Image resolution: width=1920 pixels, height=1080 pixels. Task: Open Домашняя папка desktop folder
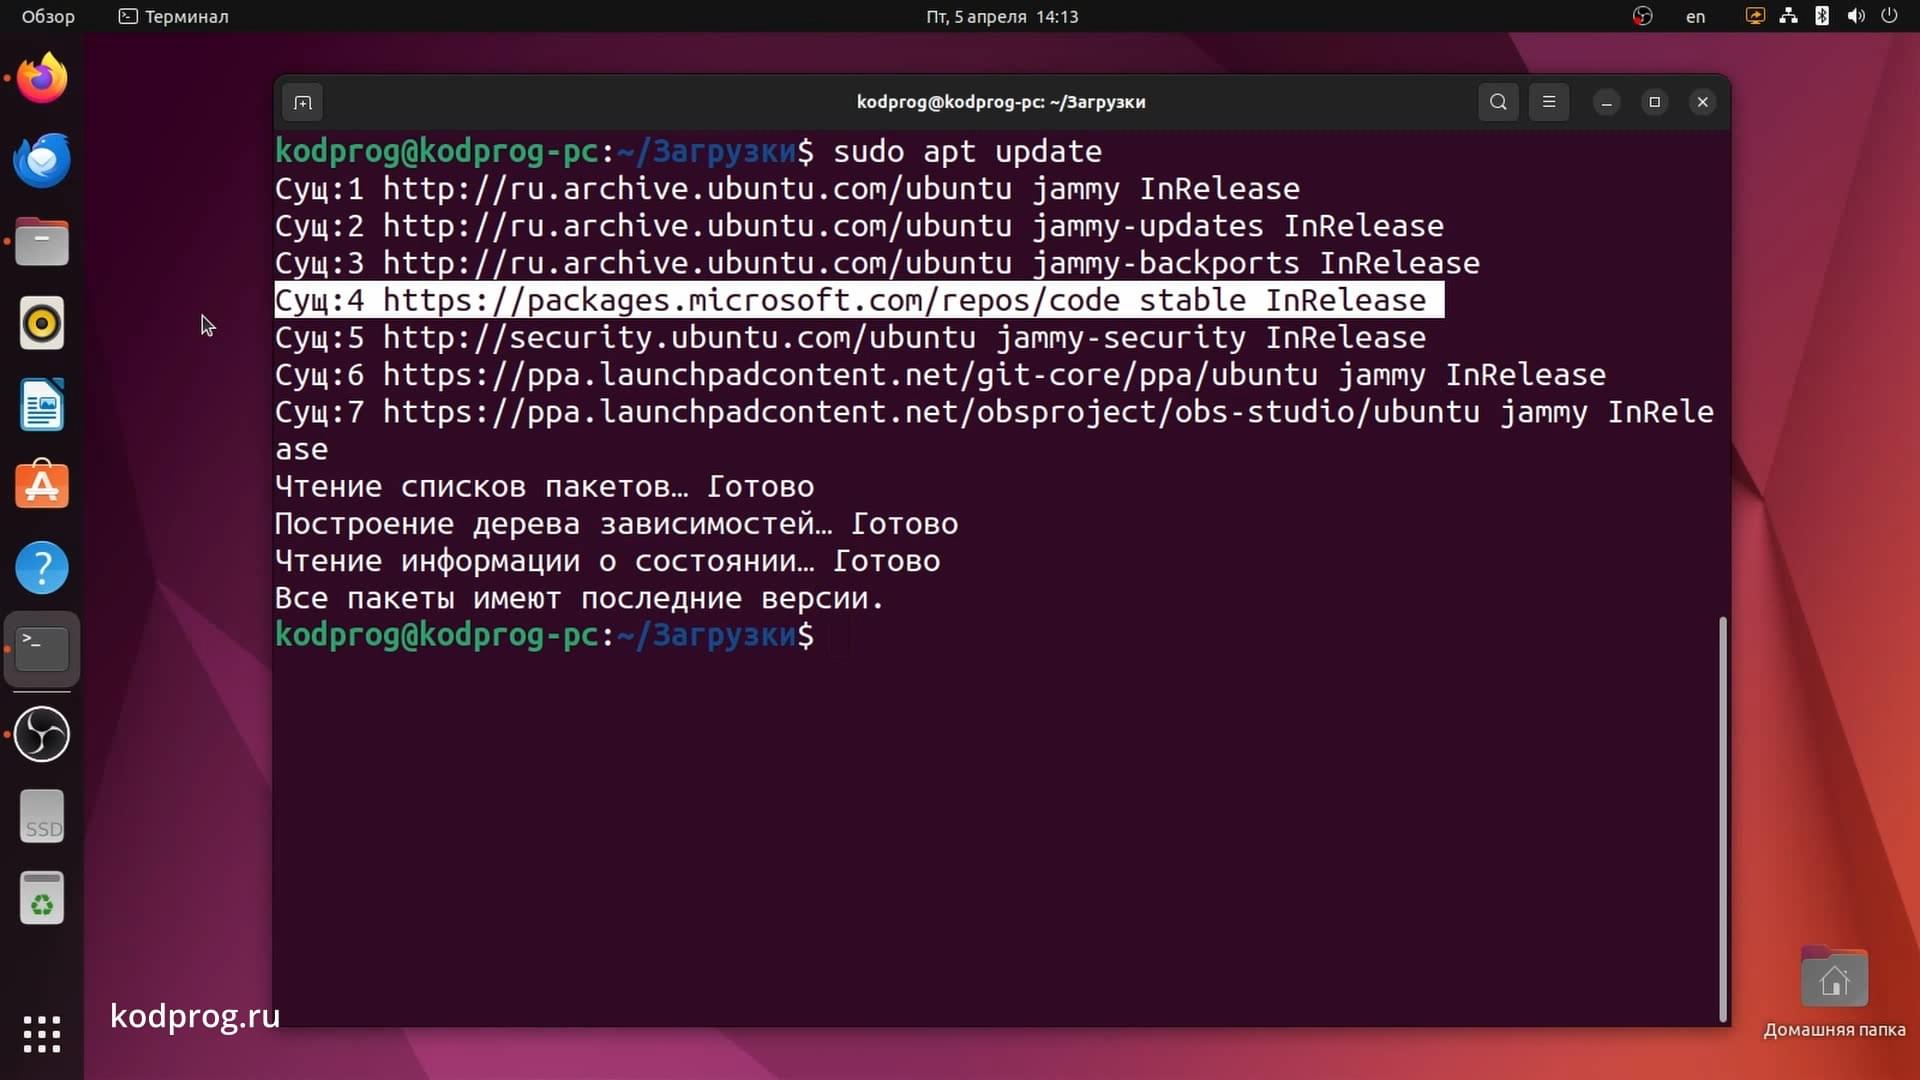coord(1834,992)
